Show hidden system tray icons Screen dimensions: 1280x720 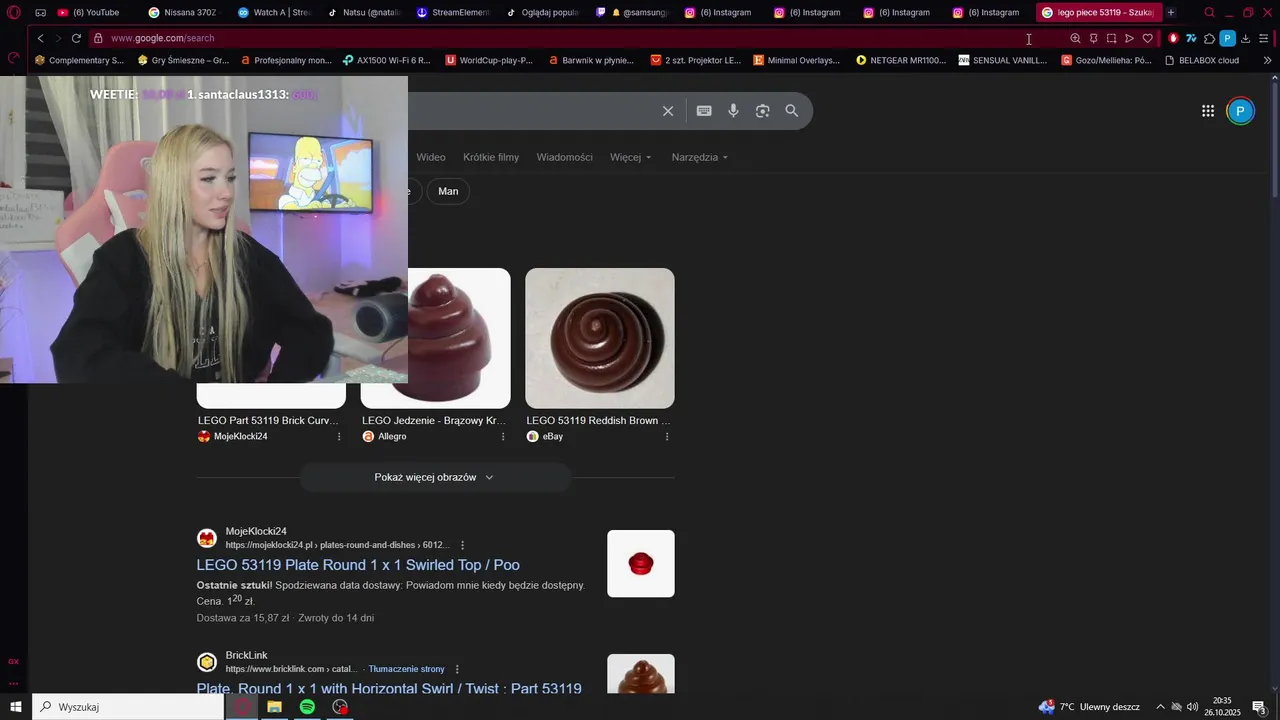pyautogui.click(x=1160, y=707)
